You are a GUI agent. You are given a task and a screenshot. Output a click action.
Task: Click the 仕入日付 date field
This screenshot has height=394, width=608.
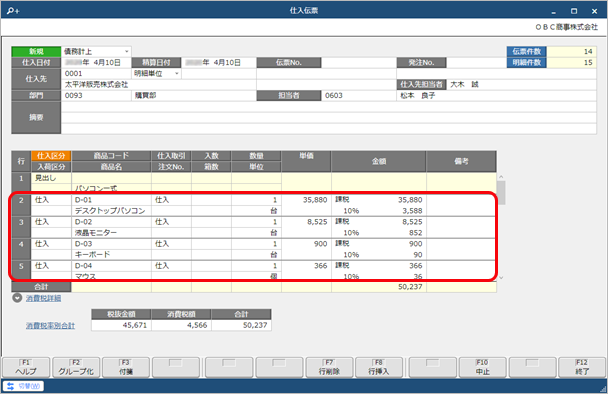(x=96, y=62)
